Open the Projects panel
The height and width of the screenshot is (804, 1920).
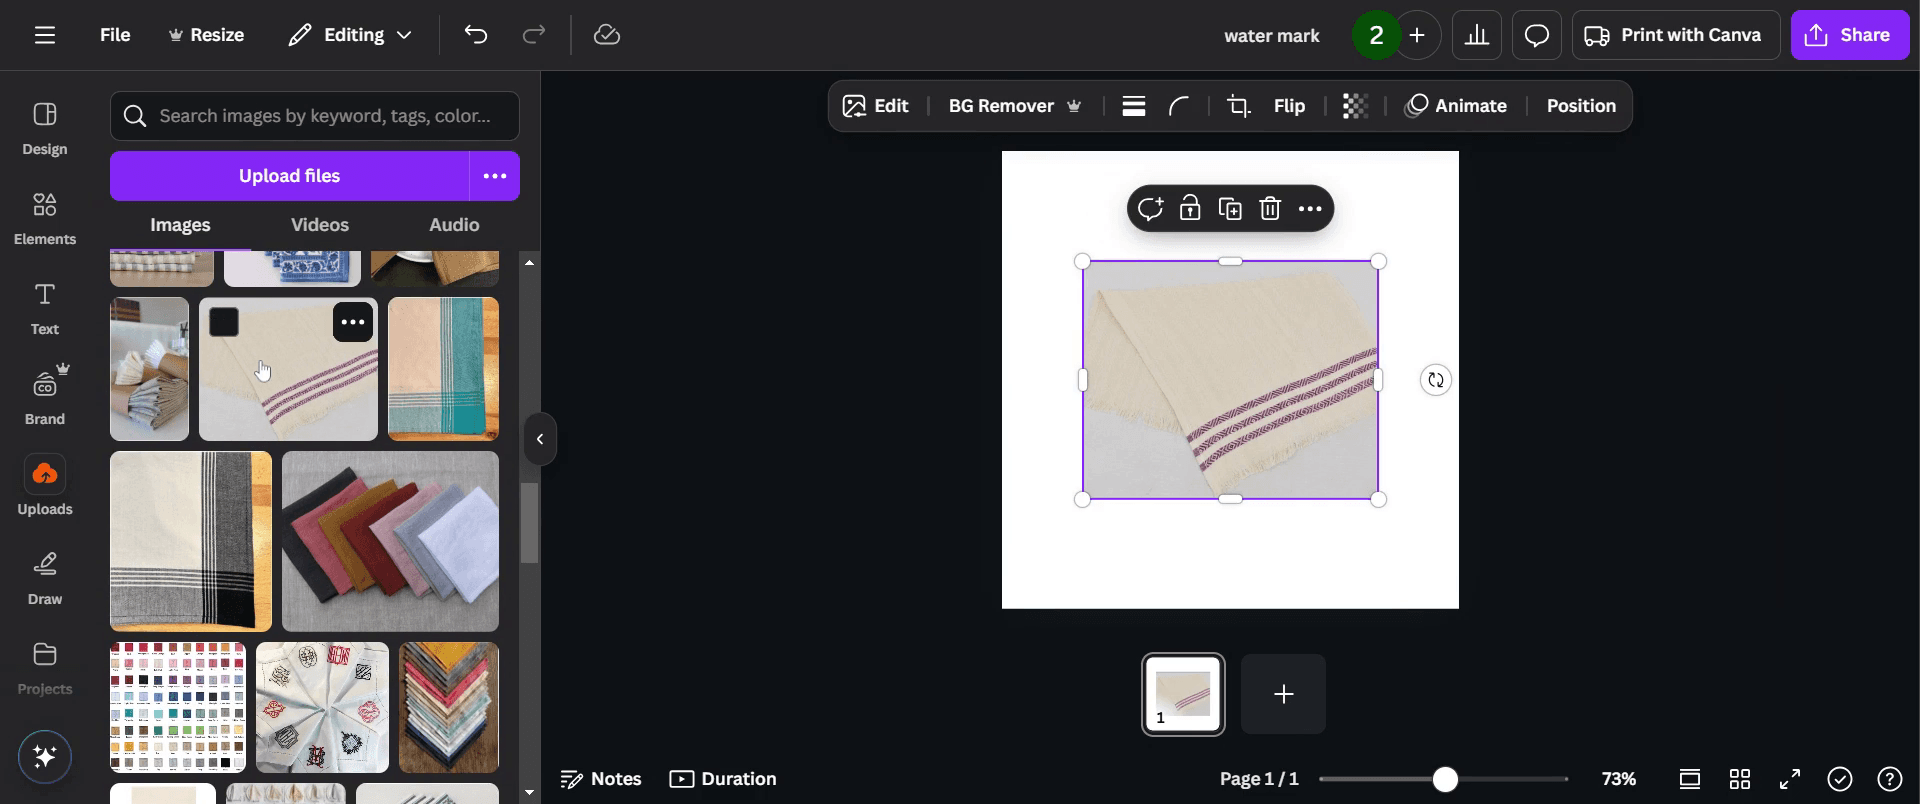click(x=45, y=669)
